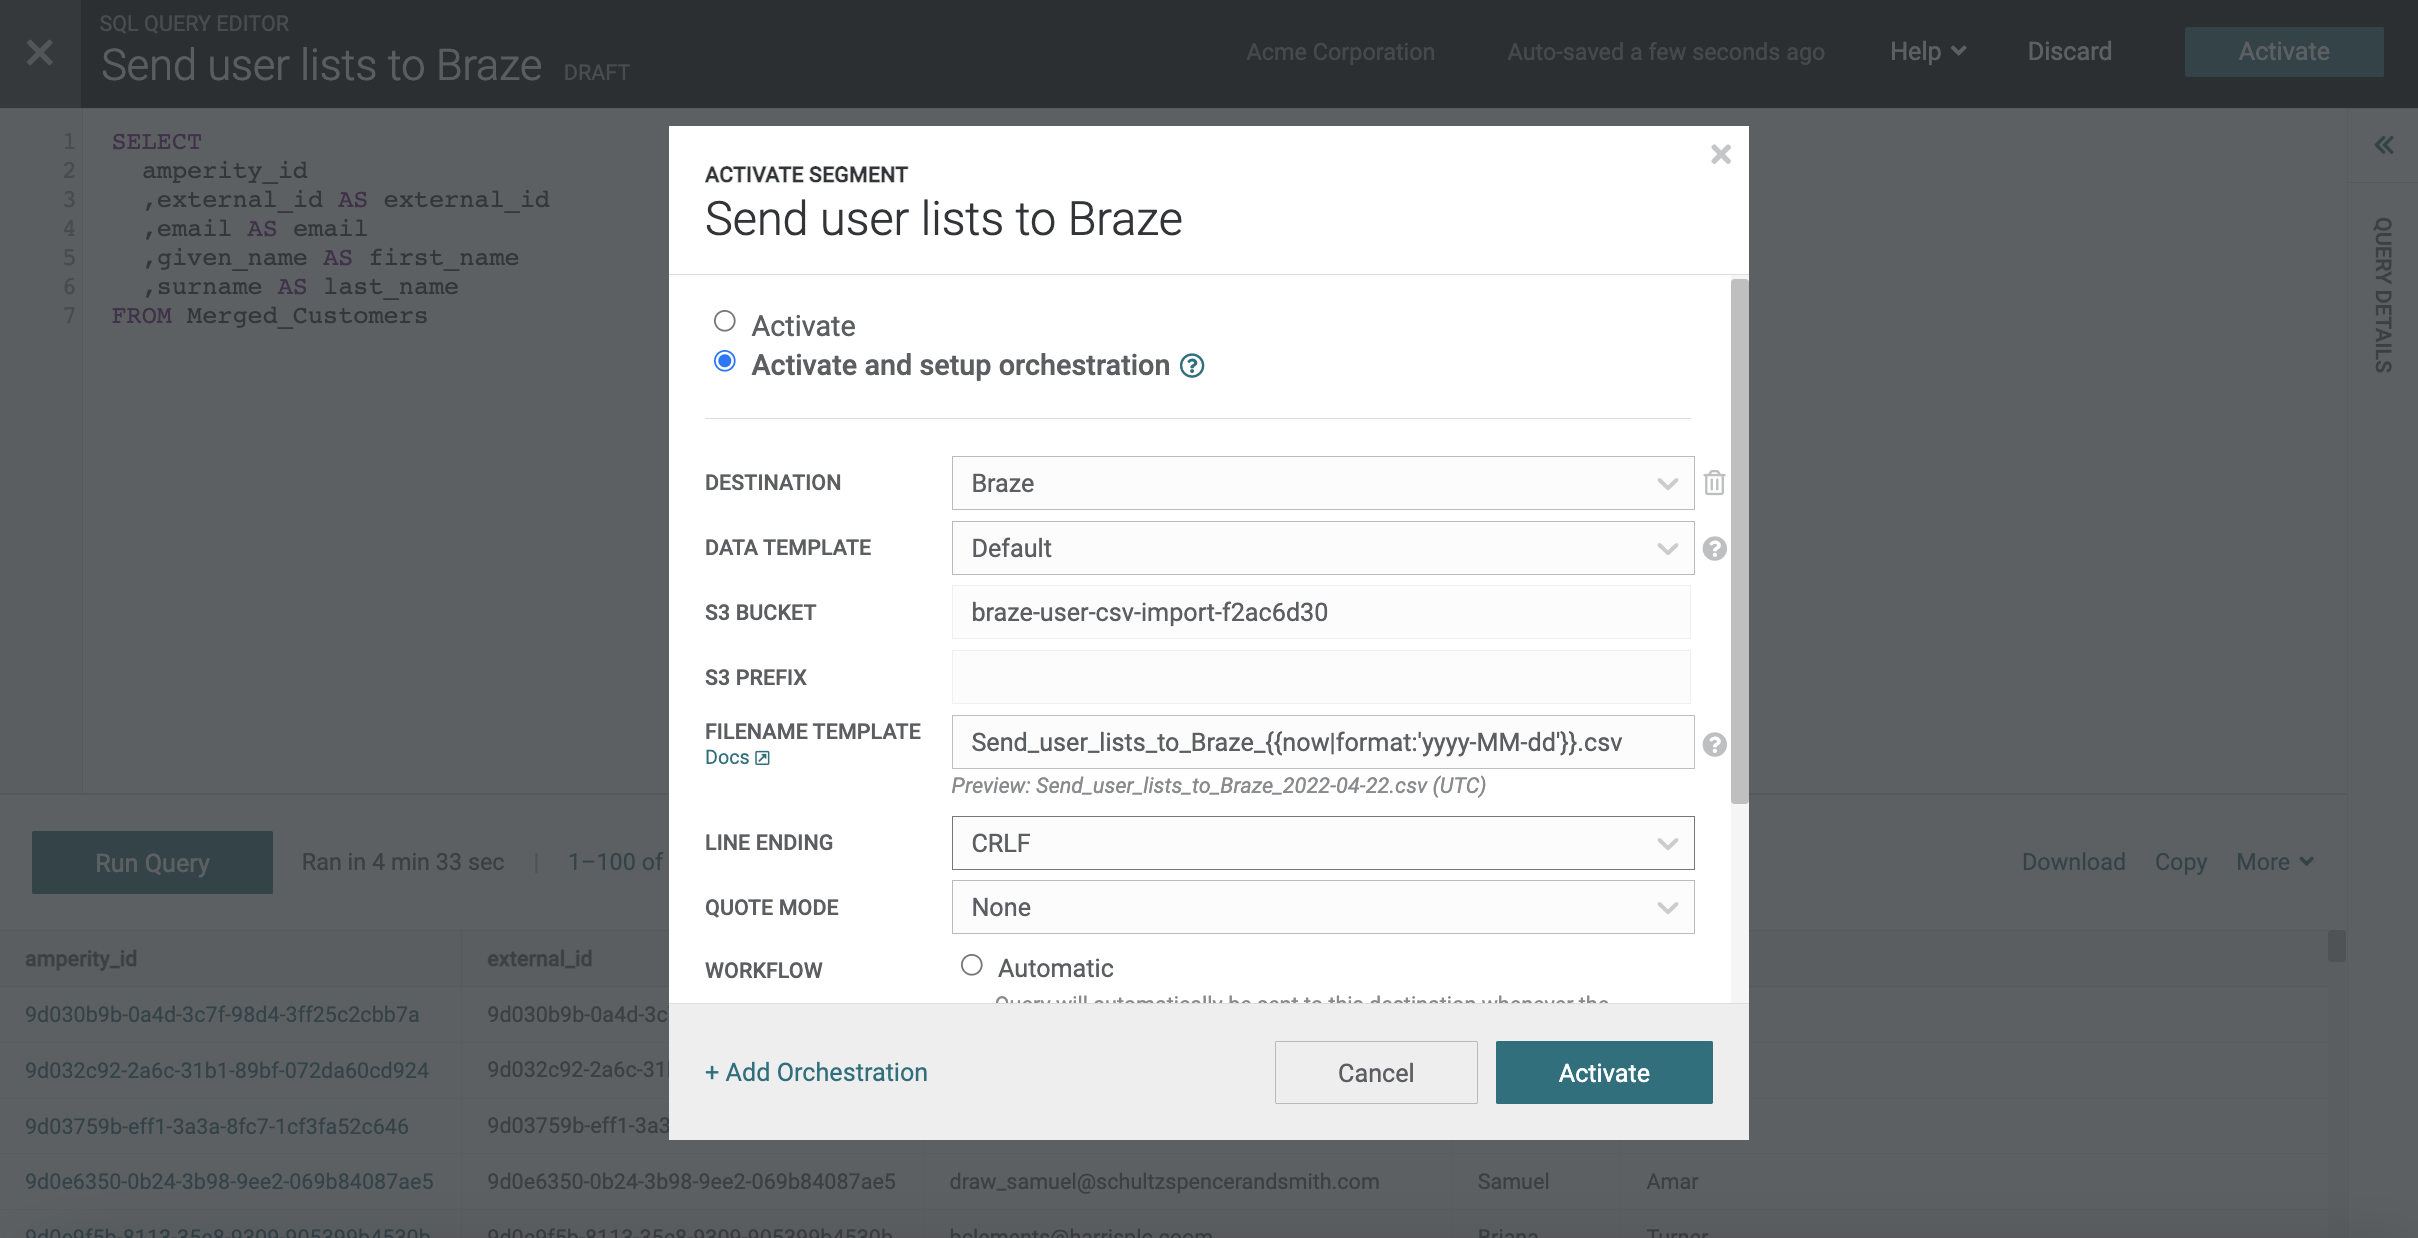Image resolution: width=2418 pixels, height=1238 pixels.
Task: Click the SELECT keyword on line 1
Action: pos(156,142)
